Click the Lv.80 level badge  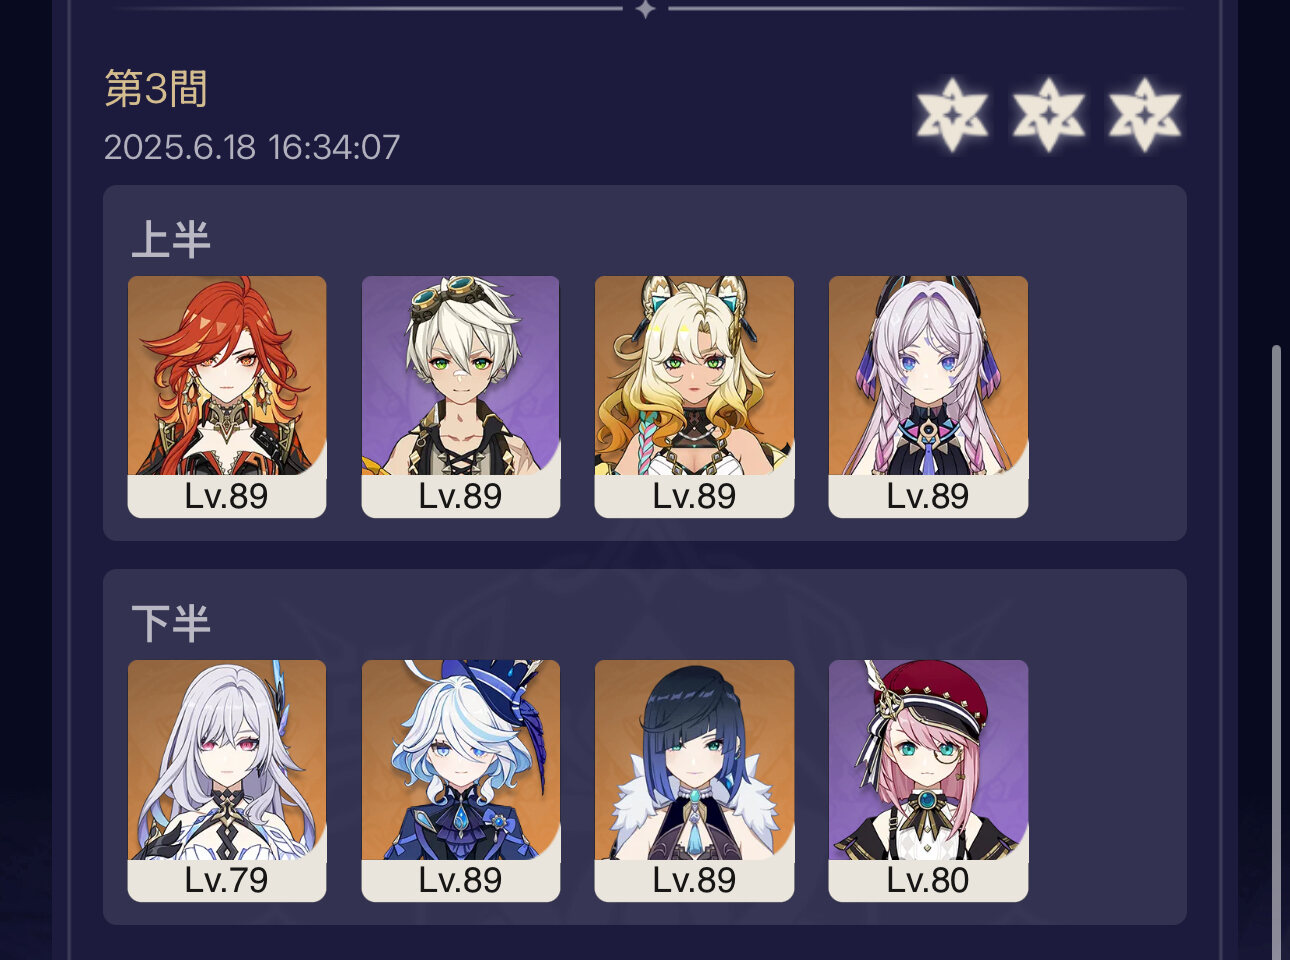tap(928, 880)
